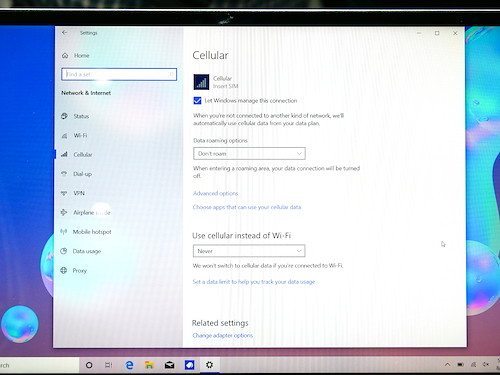
Task: Click the VPN icon in sidebar
Action: pyautogui.click(x=64, y=193)
